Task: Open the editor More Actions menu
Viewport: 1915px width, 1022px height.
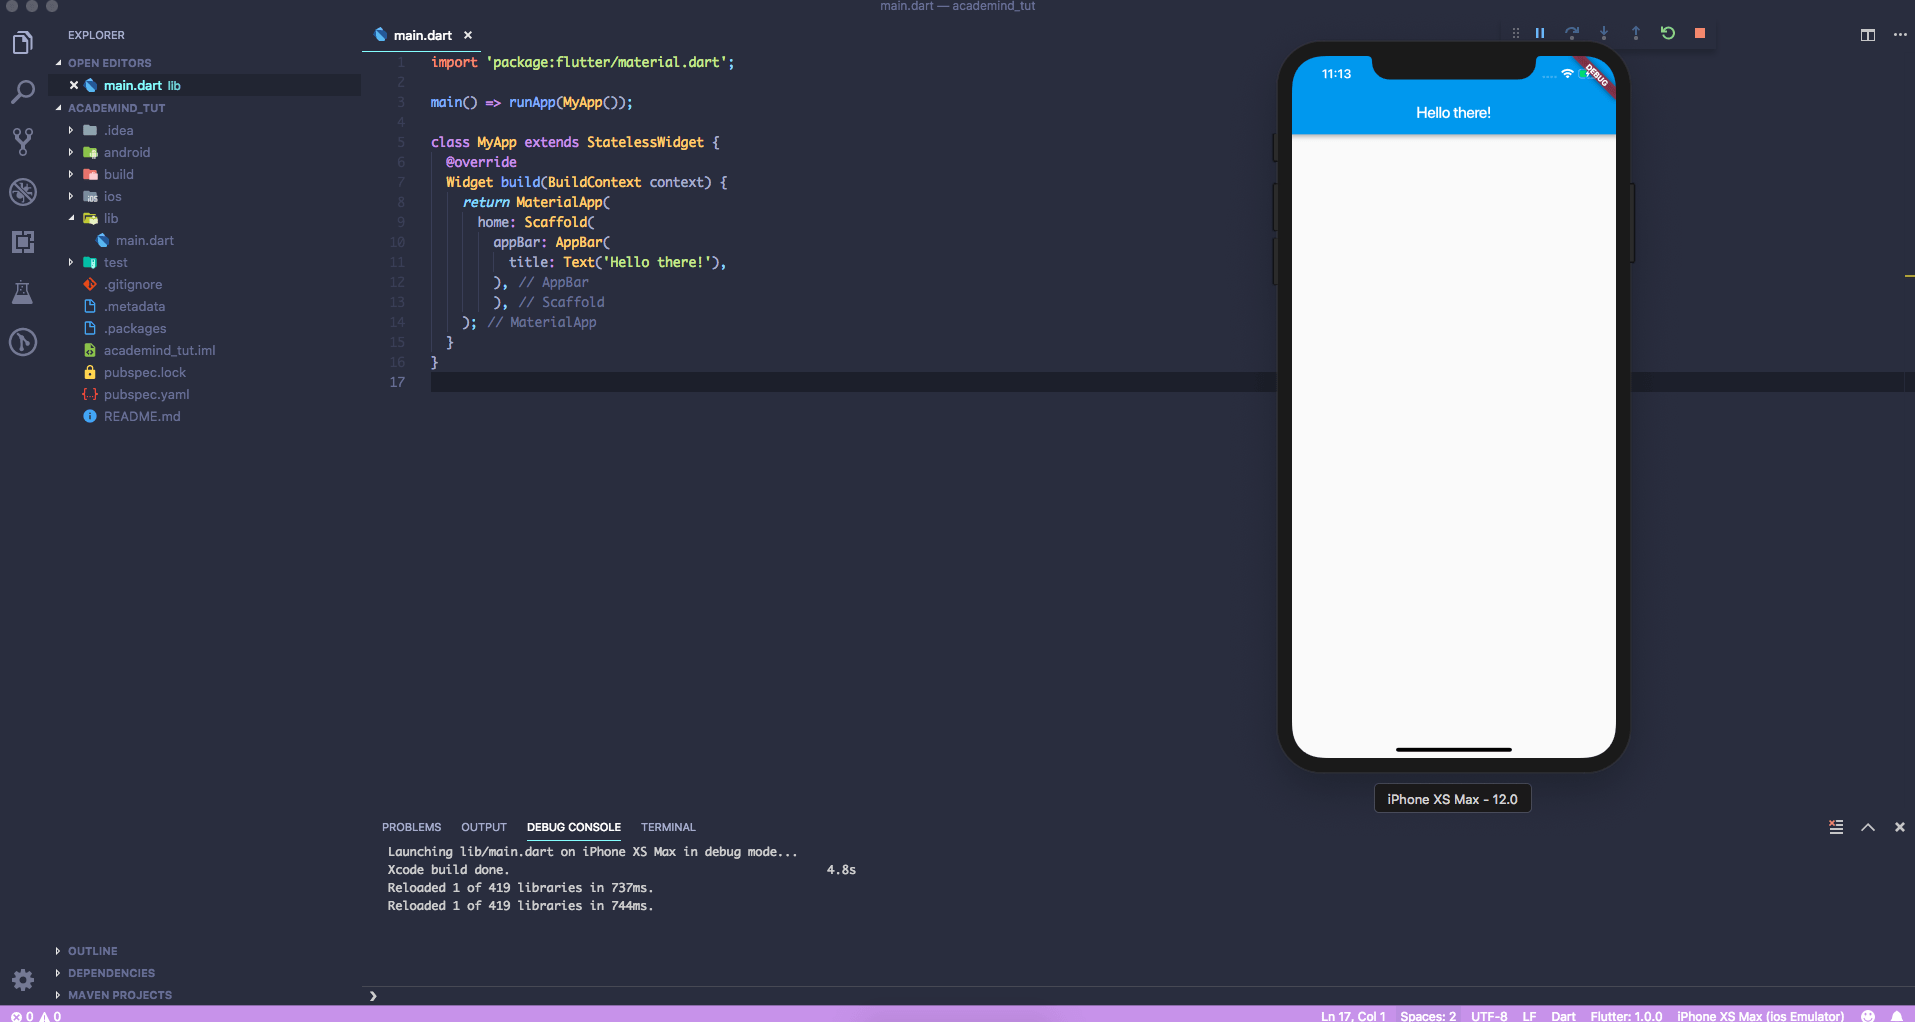Action: pos(1900,35)
